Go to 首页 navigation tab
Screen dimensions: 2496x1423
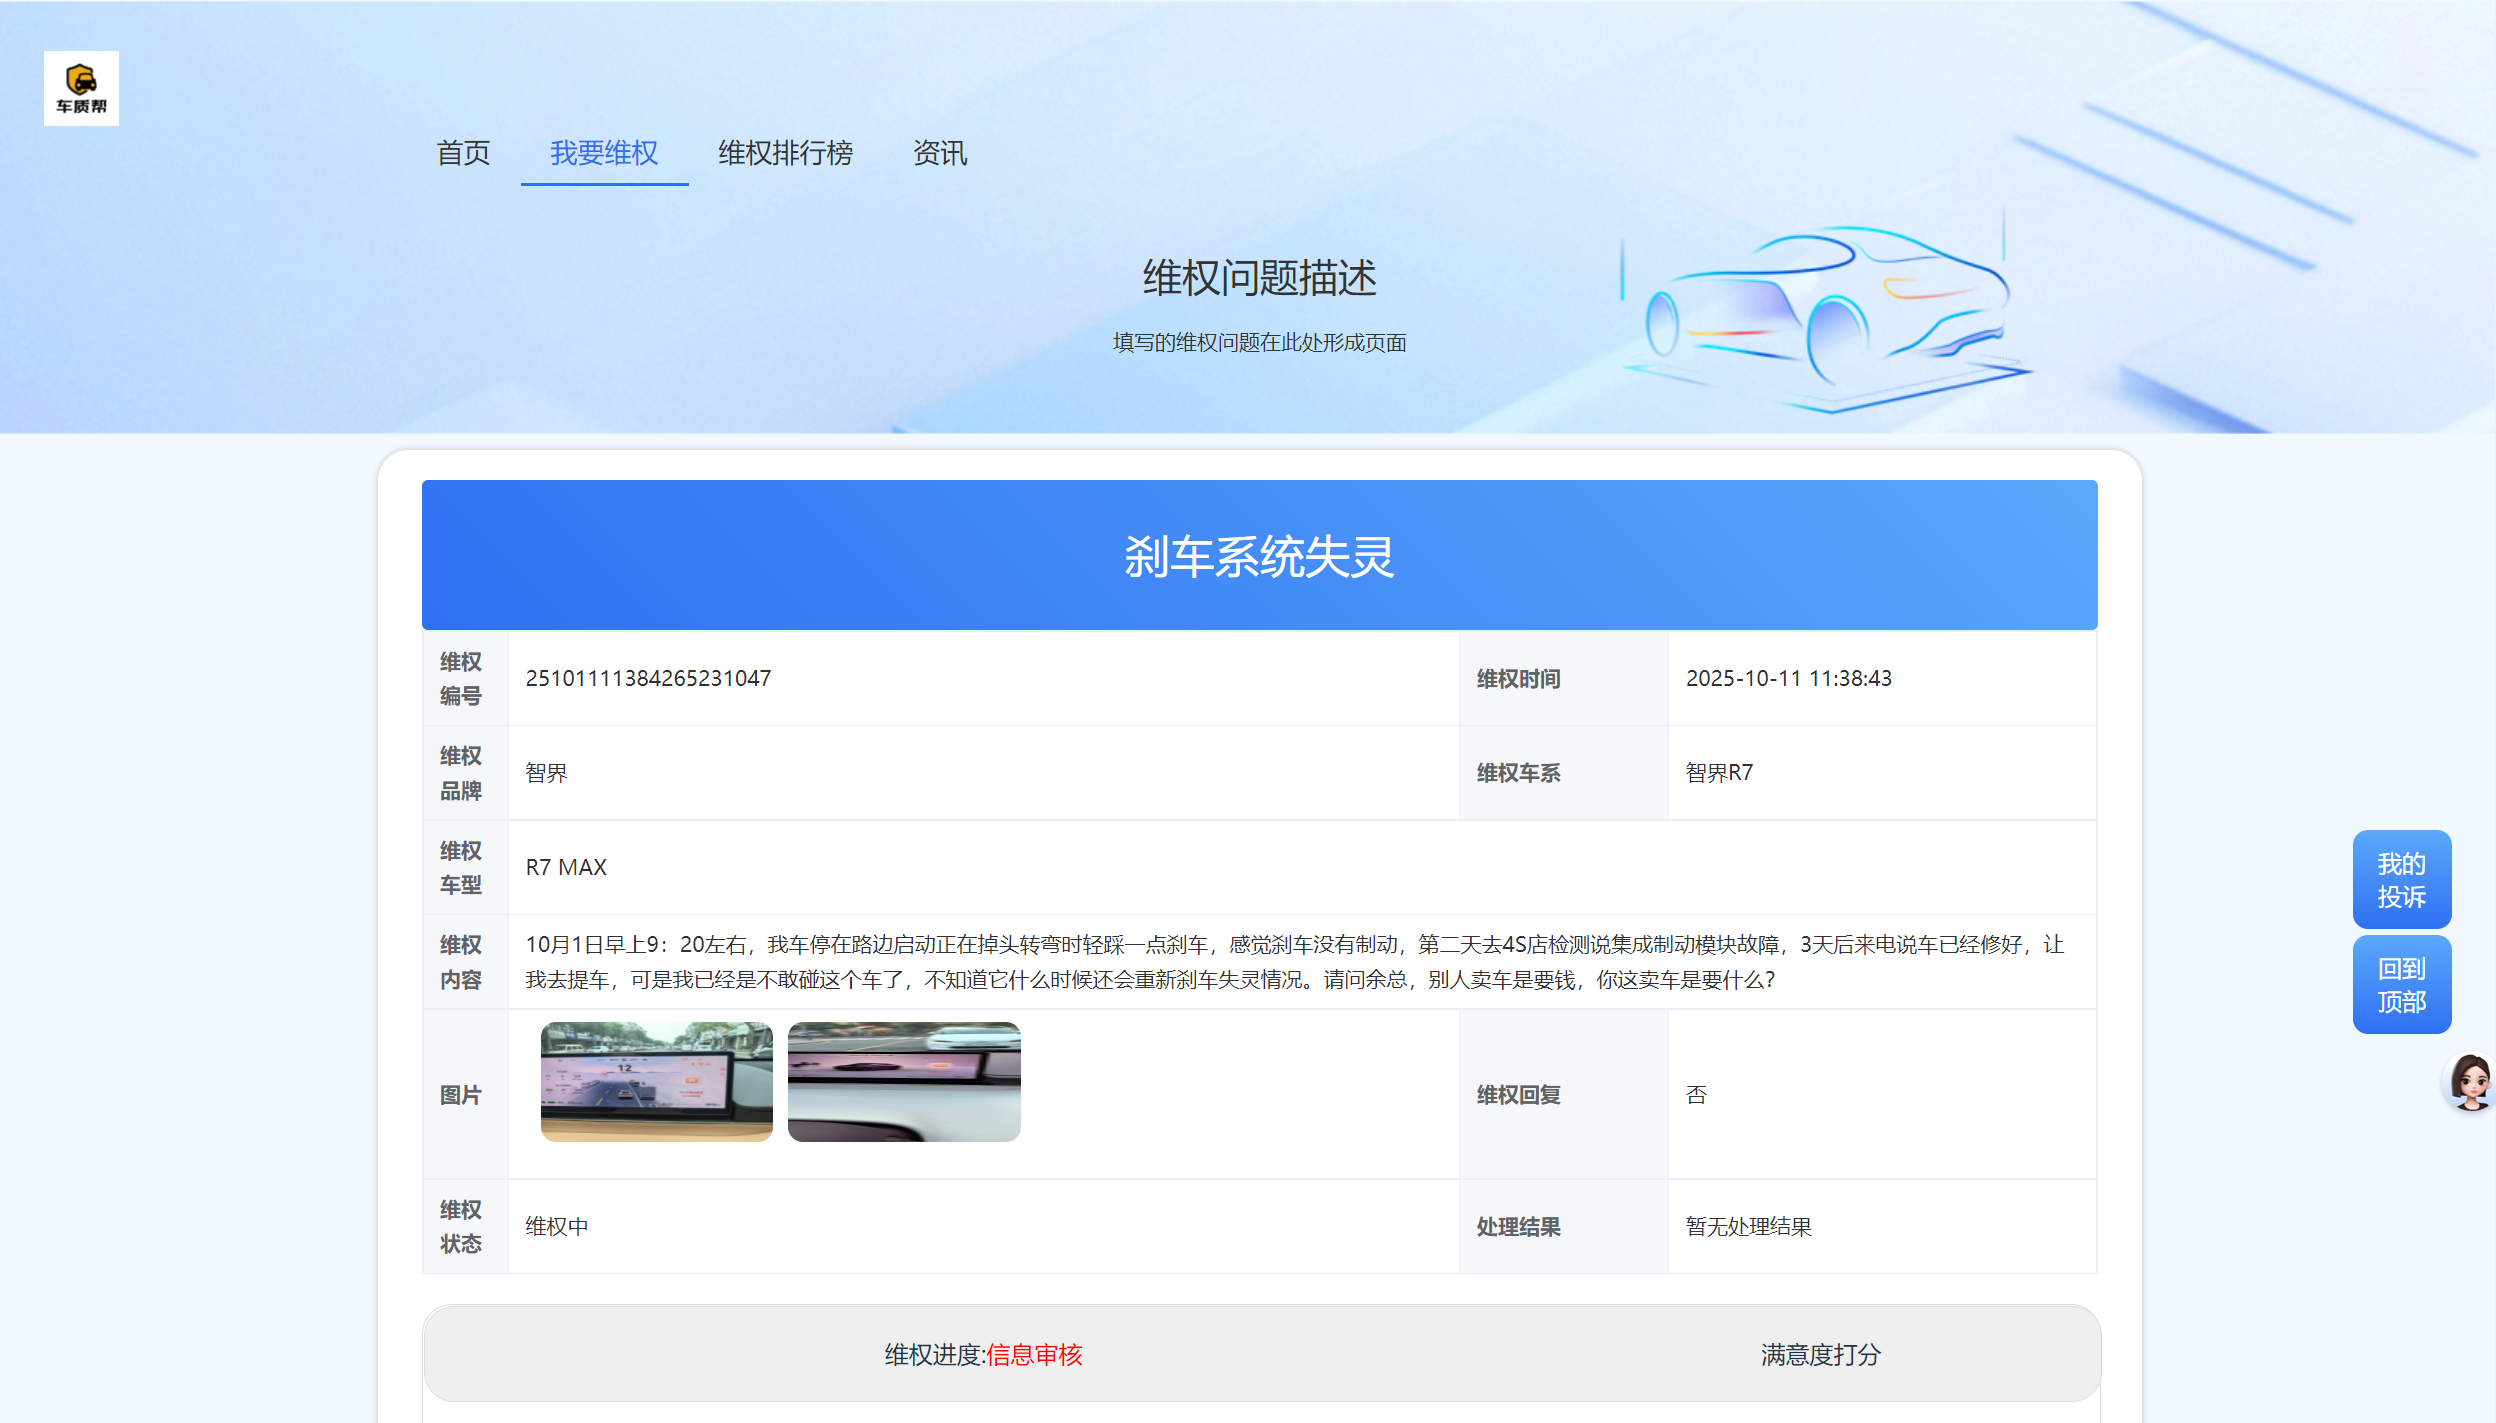[463, 153]
